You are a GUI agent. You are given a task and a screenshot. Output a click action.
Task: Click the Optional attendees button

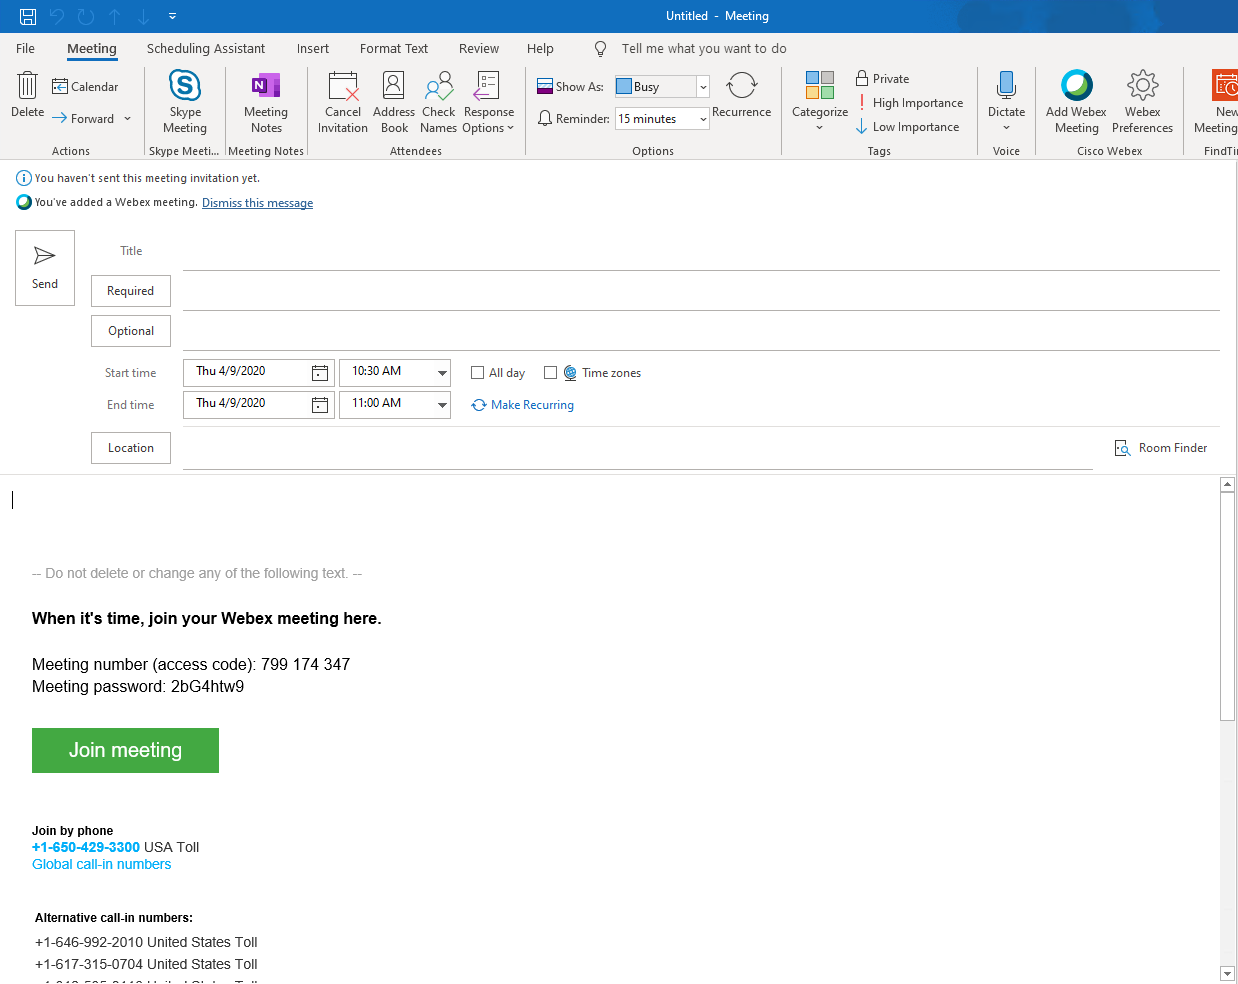(131, 331)
